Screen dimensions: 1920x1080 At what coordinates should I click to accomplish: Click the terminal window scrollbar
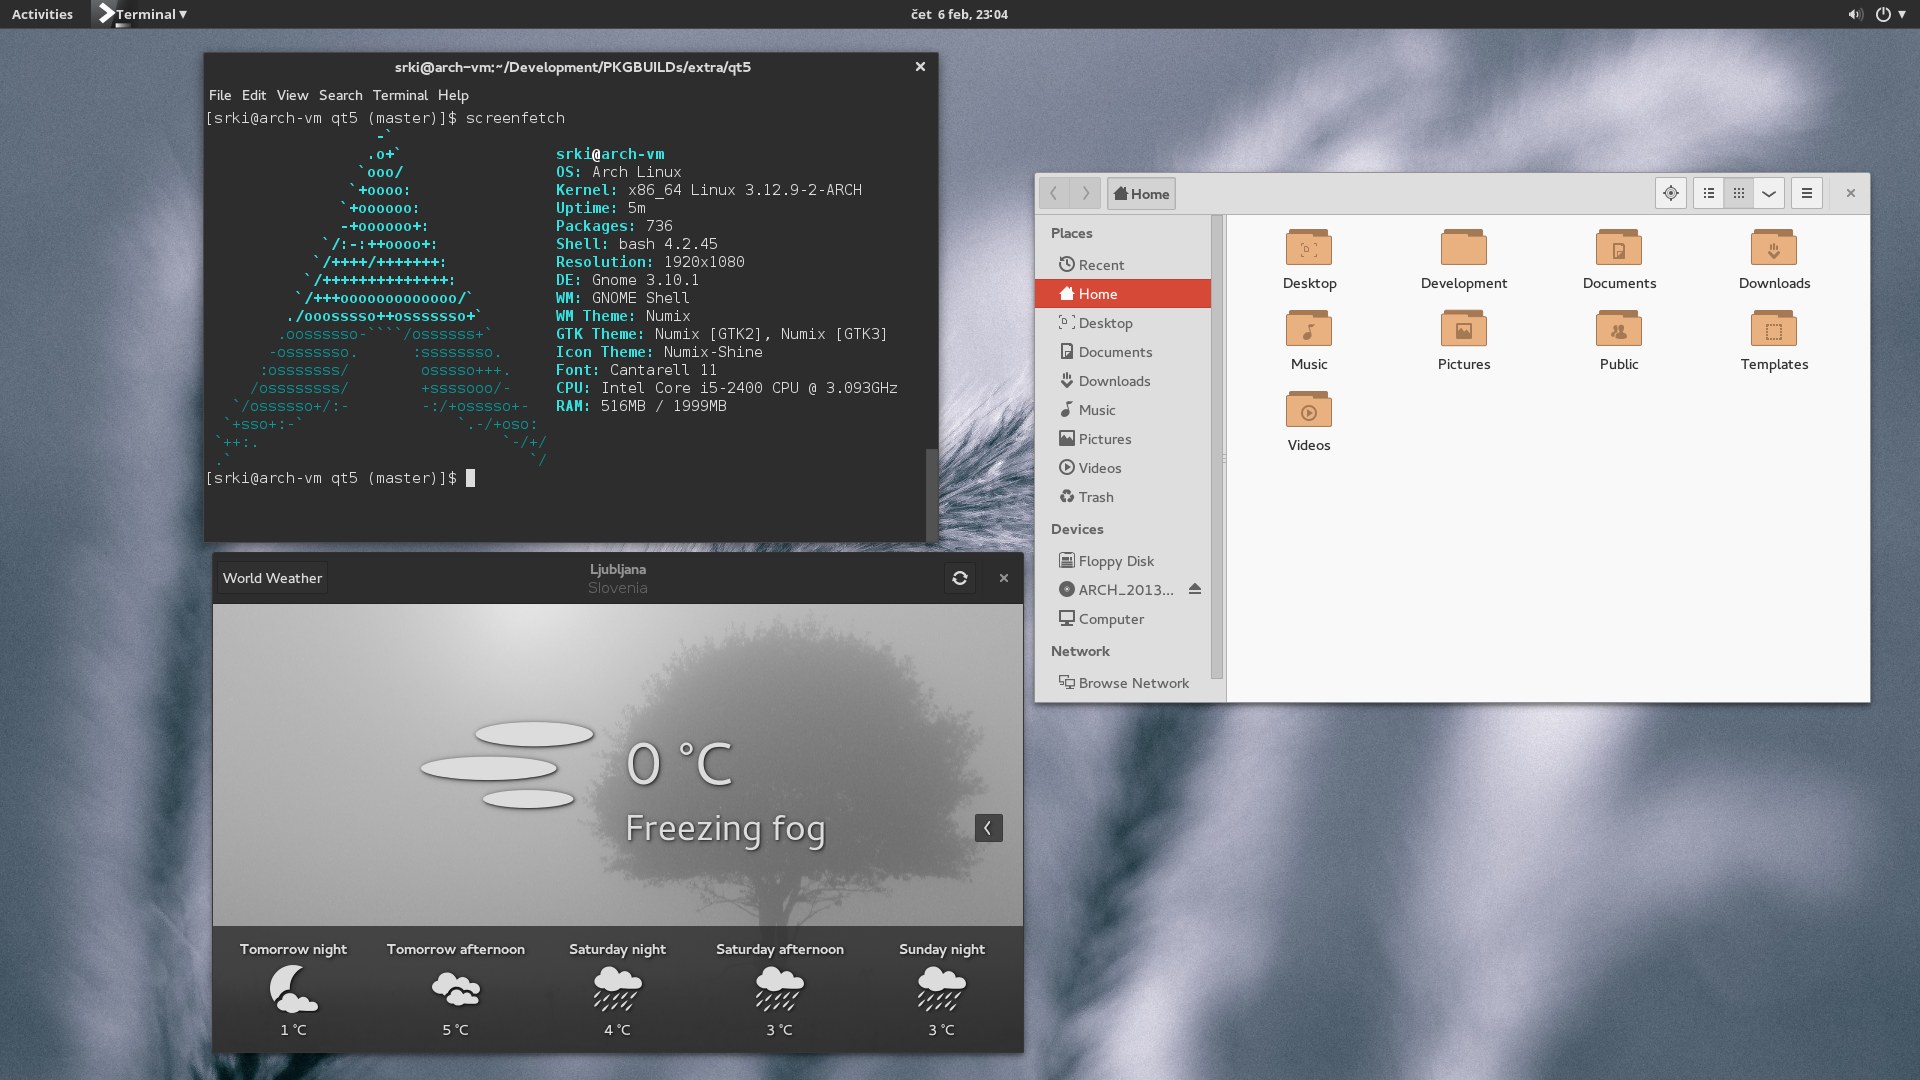click(x=931, y=494)
